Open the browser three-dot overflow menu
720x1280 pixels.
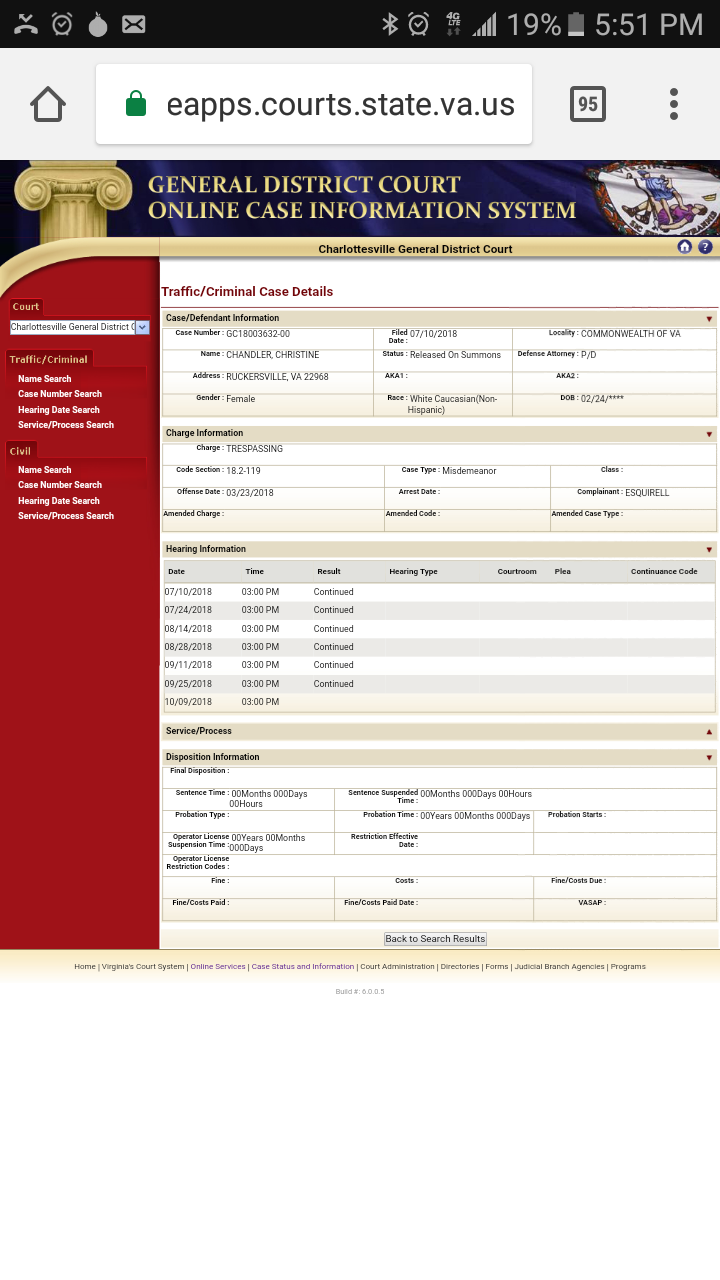click(674, 104)
